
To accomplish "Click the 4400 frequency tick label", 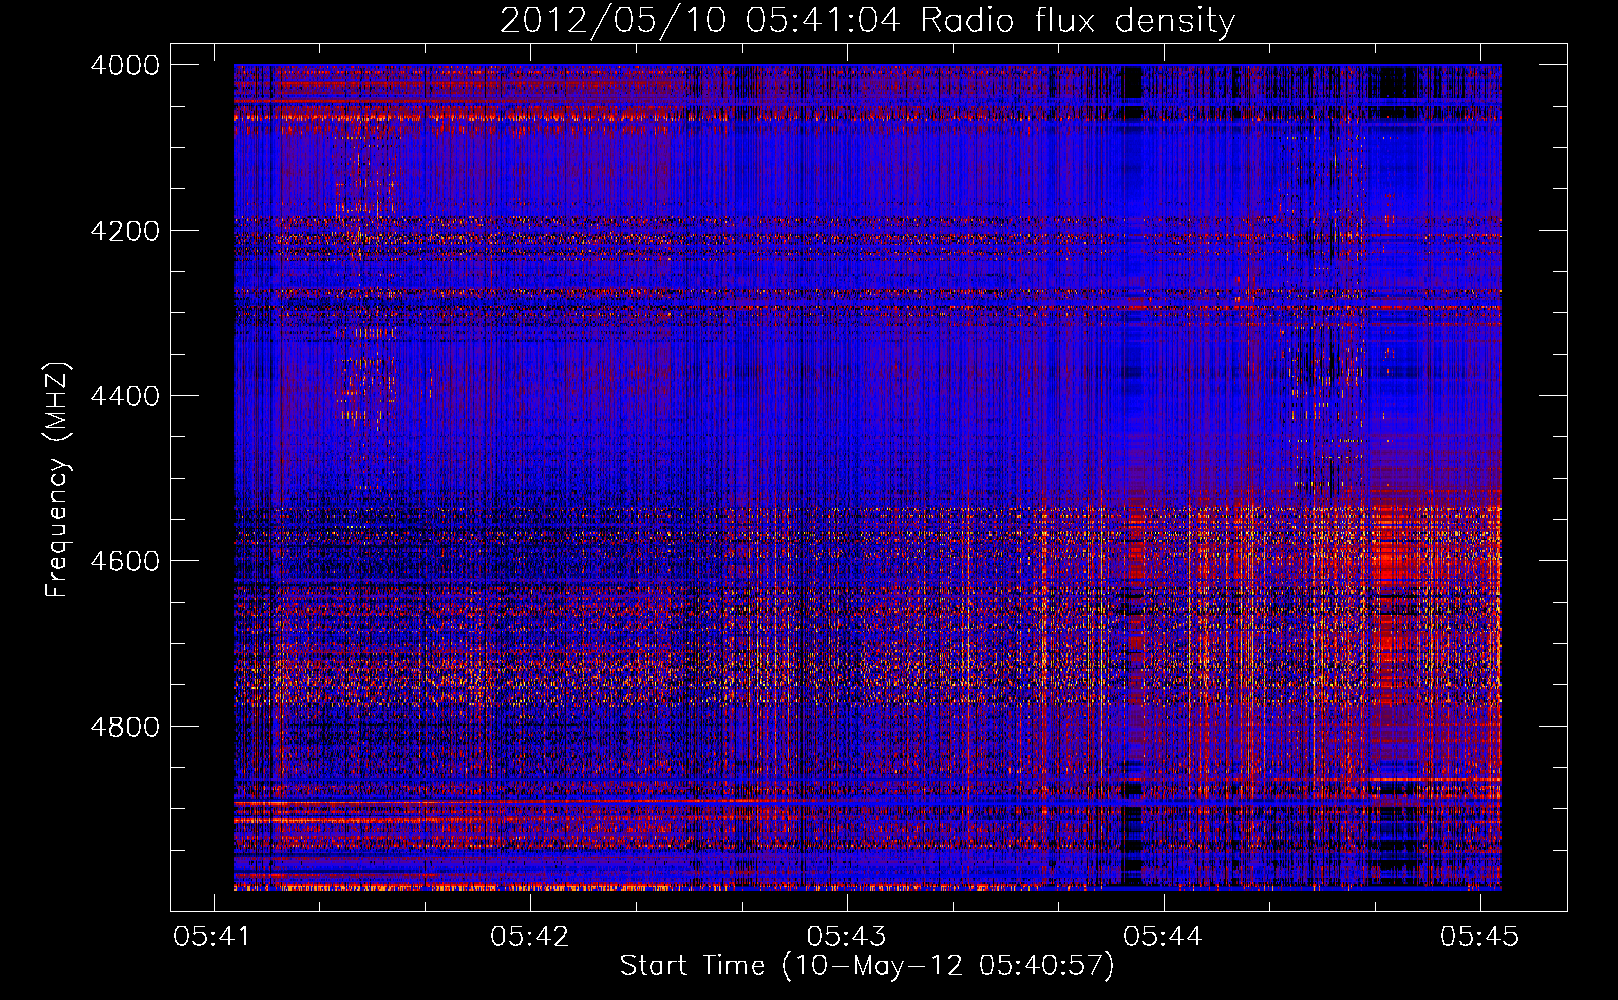I will tap(125, 396).
